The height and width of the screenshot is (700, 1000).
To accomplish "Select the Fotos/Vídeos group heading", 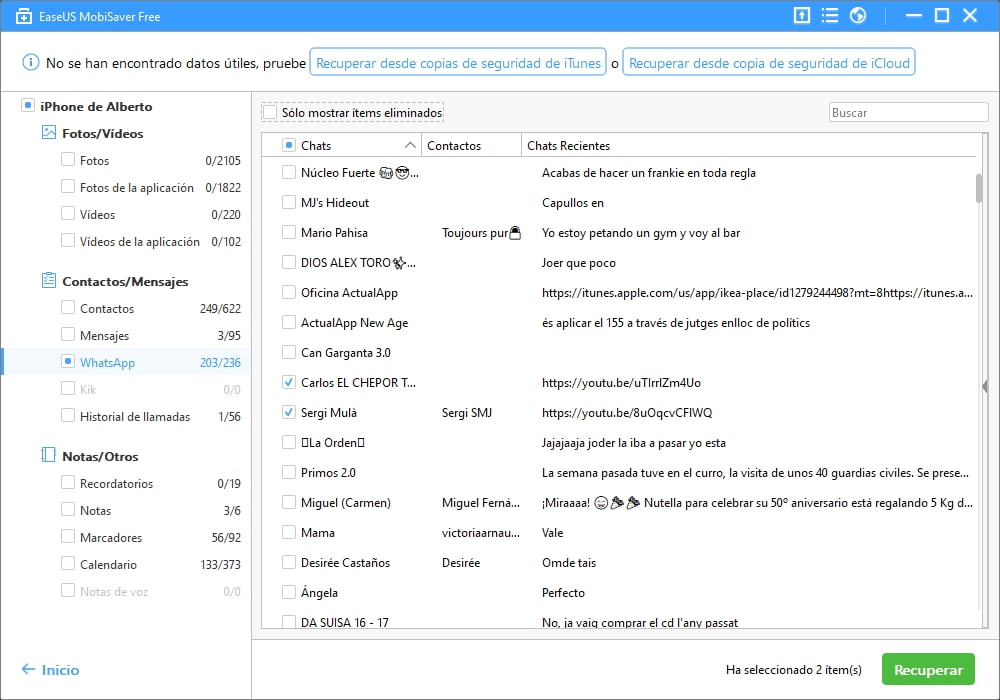I will (103, 133).
